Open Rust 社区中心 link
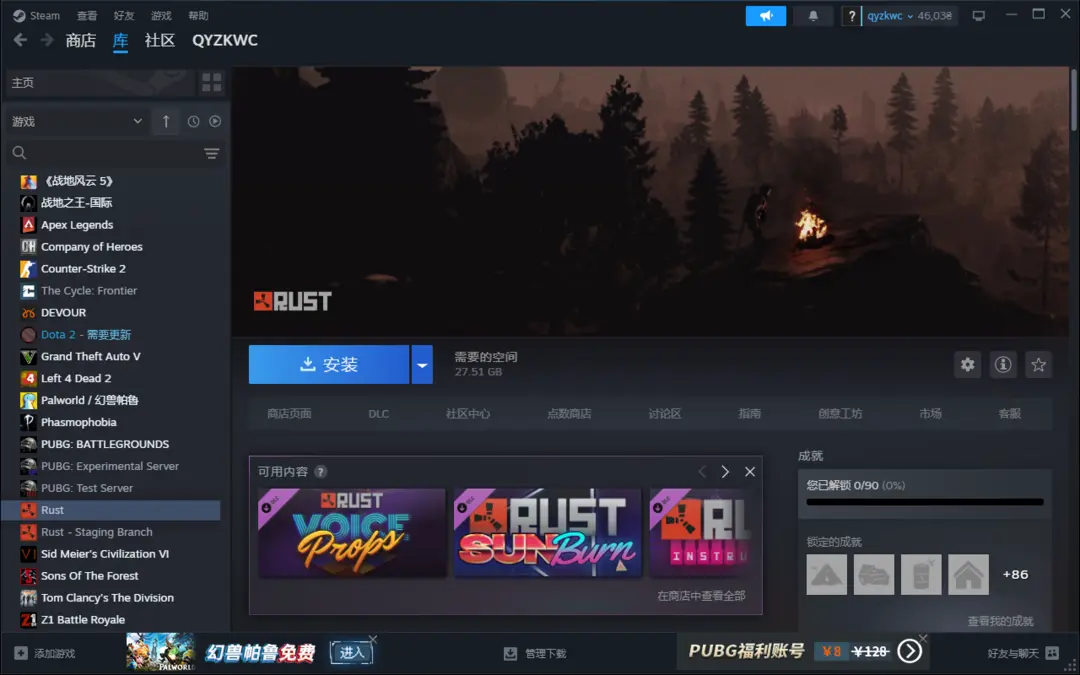Image resolution: width=1080 pixels, height=675 pixels. click(x=468, y=414)
